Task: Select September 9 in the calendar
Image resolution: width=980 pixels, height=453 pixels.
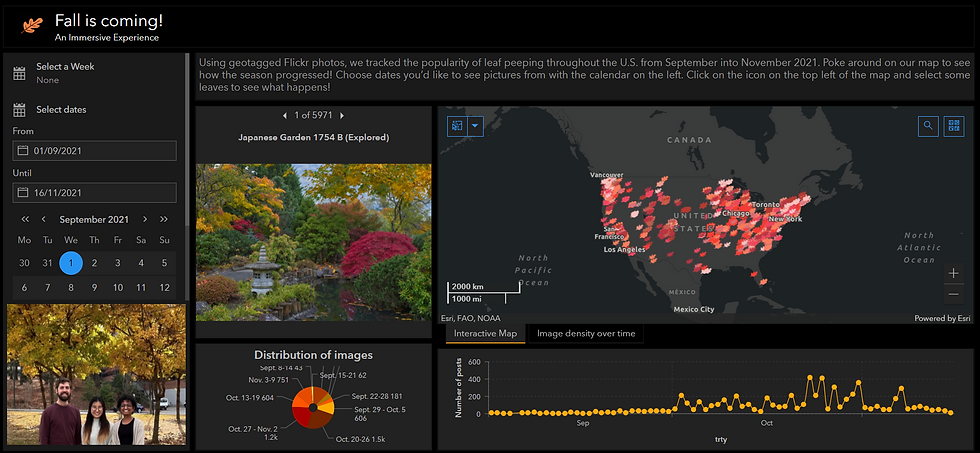Action: pyautogui.click(x=94, y=288)
